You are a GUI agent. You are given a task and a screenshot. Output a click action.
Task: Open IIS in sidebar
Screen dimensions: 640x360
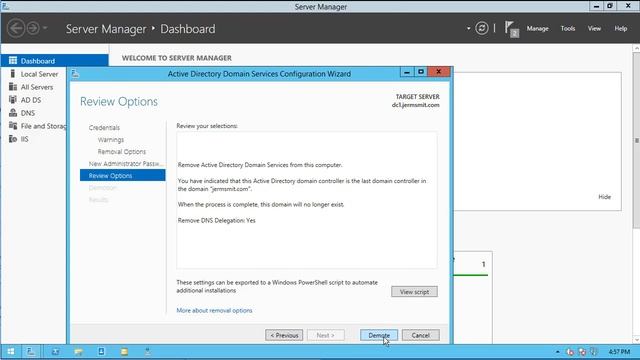(x=24, y=139)
